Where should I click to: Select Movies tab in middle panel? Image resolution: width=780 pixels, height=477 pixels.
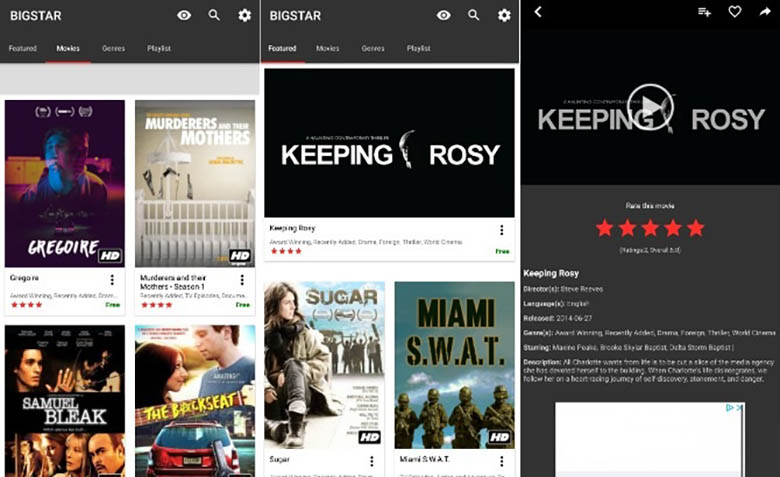[x=327, y=48]
